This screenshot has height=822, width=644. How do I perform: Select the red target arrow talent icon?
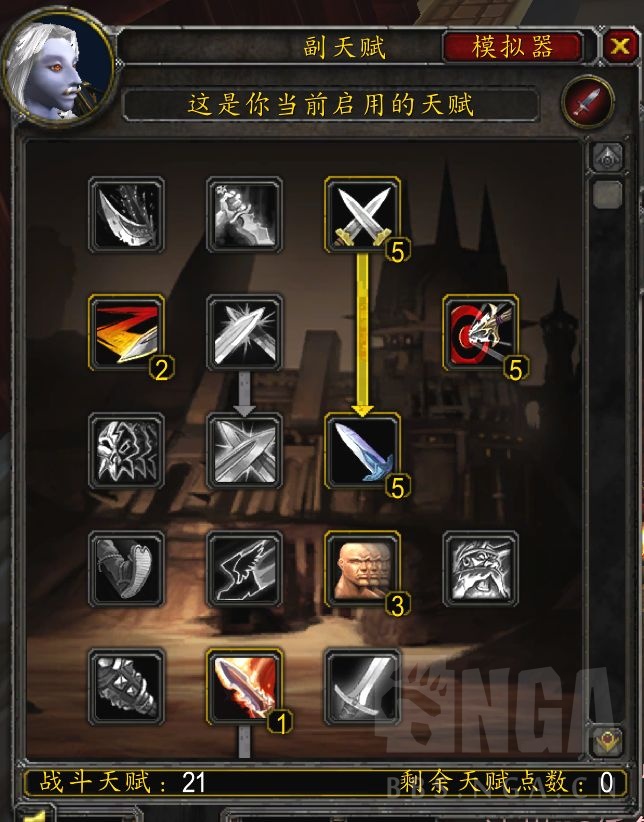(480, 333)
